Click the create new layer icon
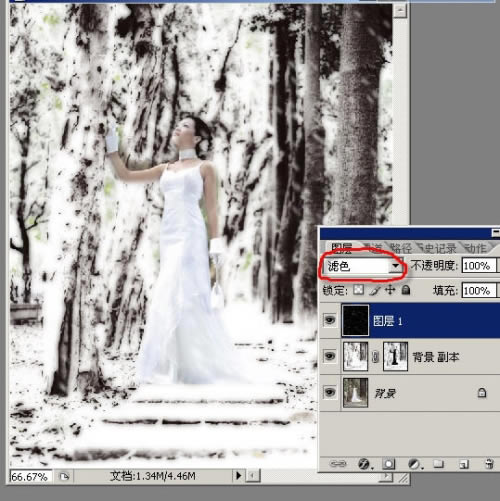The image size is (500, 501). click(464, 464)
